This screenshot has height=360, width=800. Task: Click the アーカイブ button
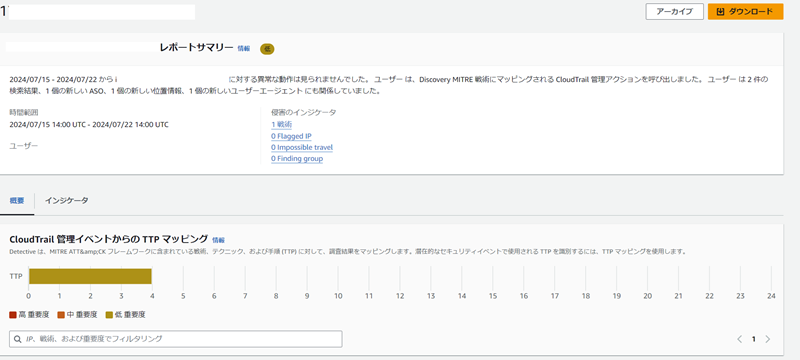click(674, 12)
